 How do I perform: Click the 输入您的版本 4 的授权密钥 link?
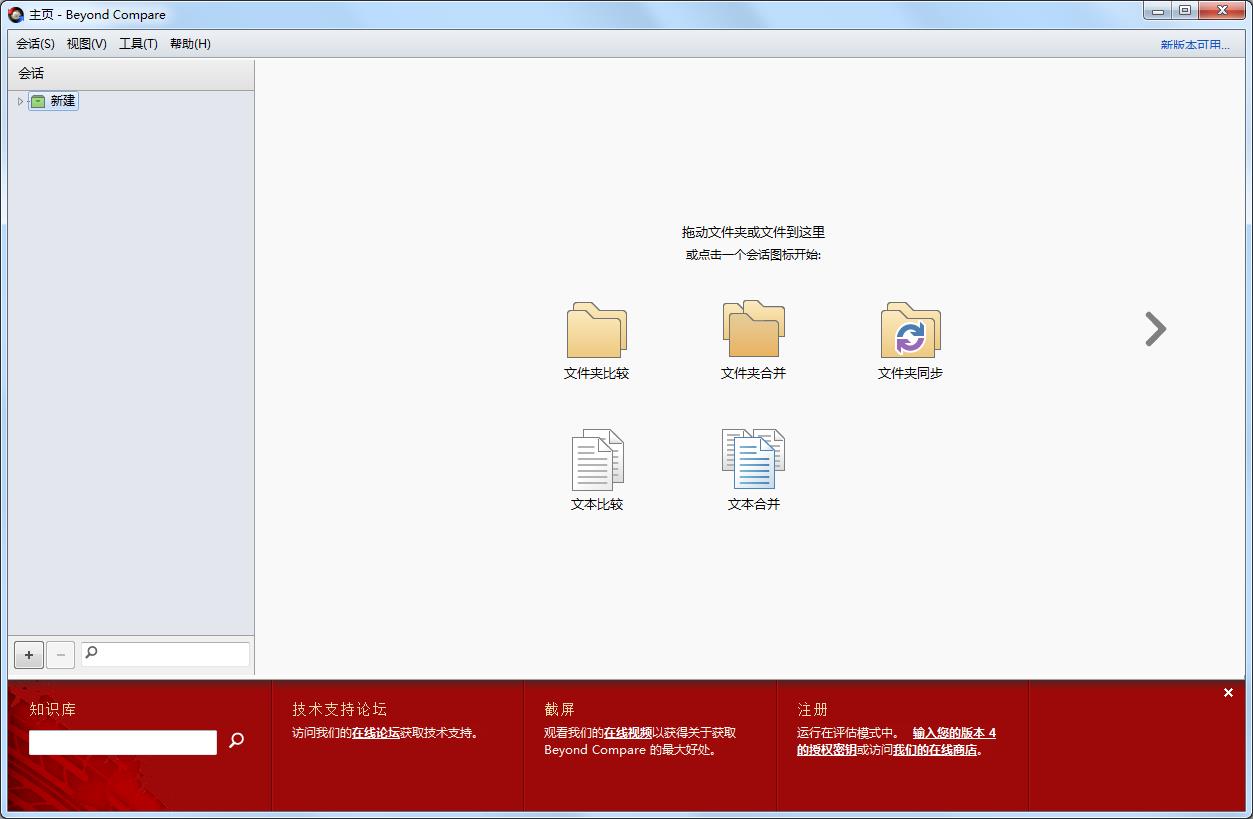tap(896, 741)
